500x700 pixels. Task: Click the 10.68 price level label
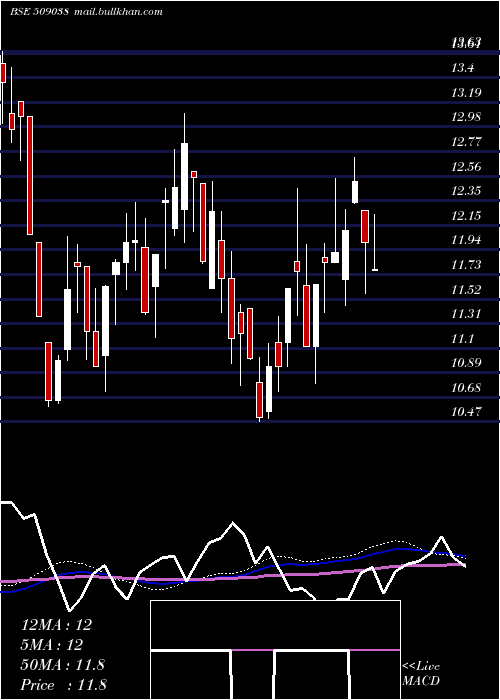coord(467,387)
